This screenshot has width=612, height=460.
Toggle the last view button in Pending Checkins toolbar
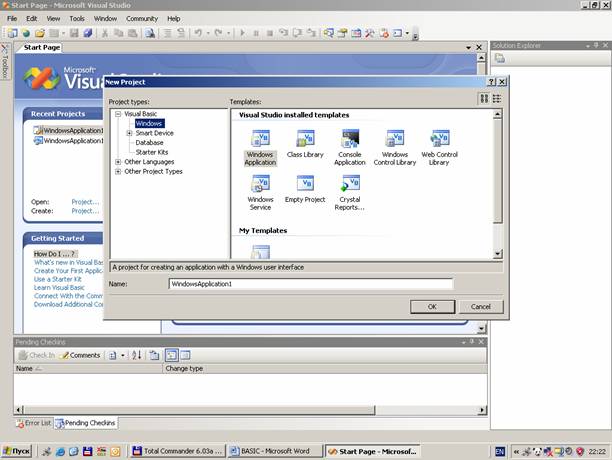[185, 355]
